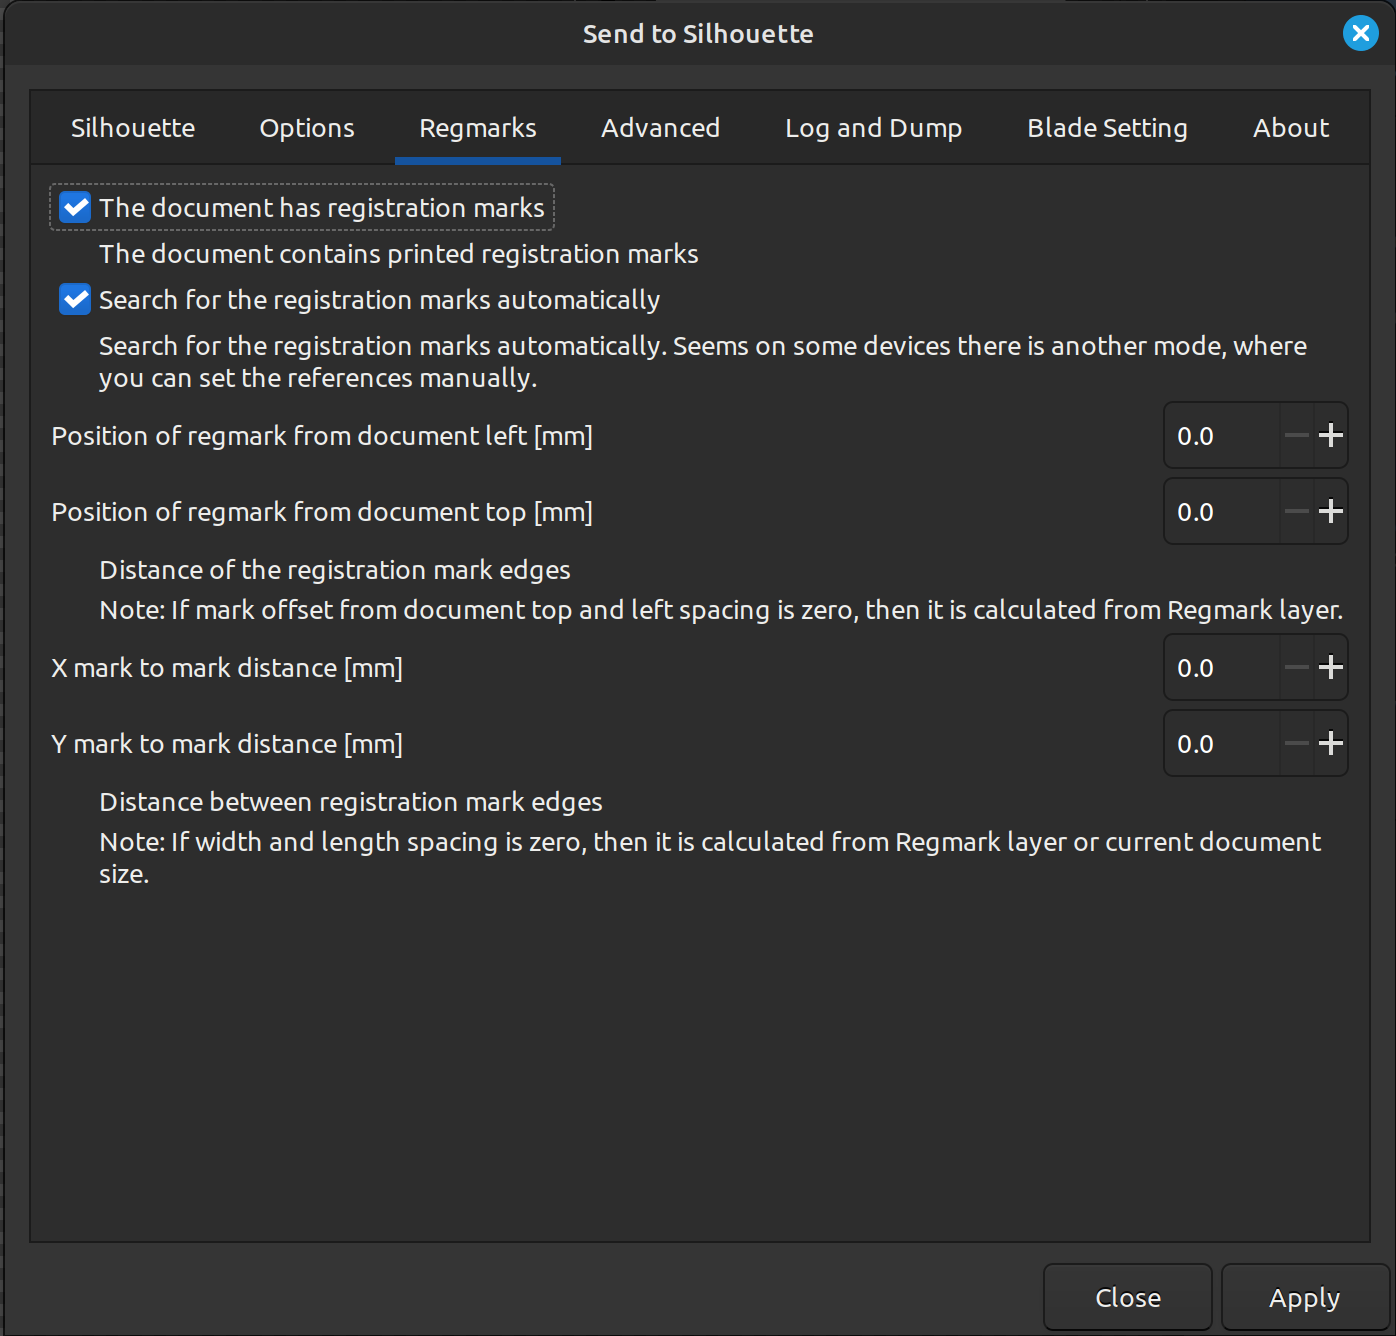Switch to the Blade Setting tab

pos(1108,128)
